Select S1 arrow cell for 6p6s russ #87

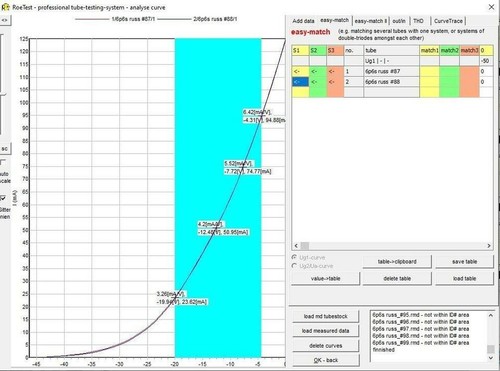300,71
